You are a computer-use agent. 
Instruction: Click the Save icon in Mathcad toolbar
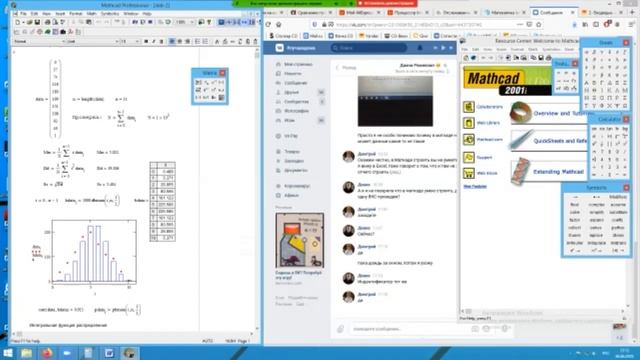coord(37,22)
